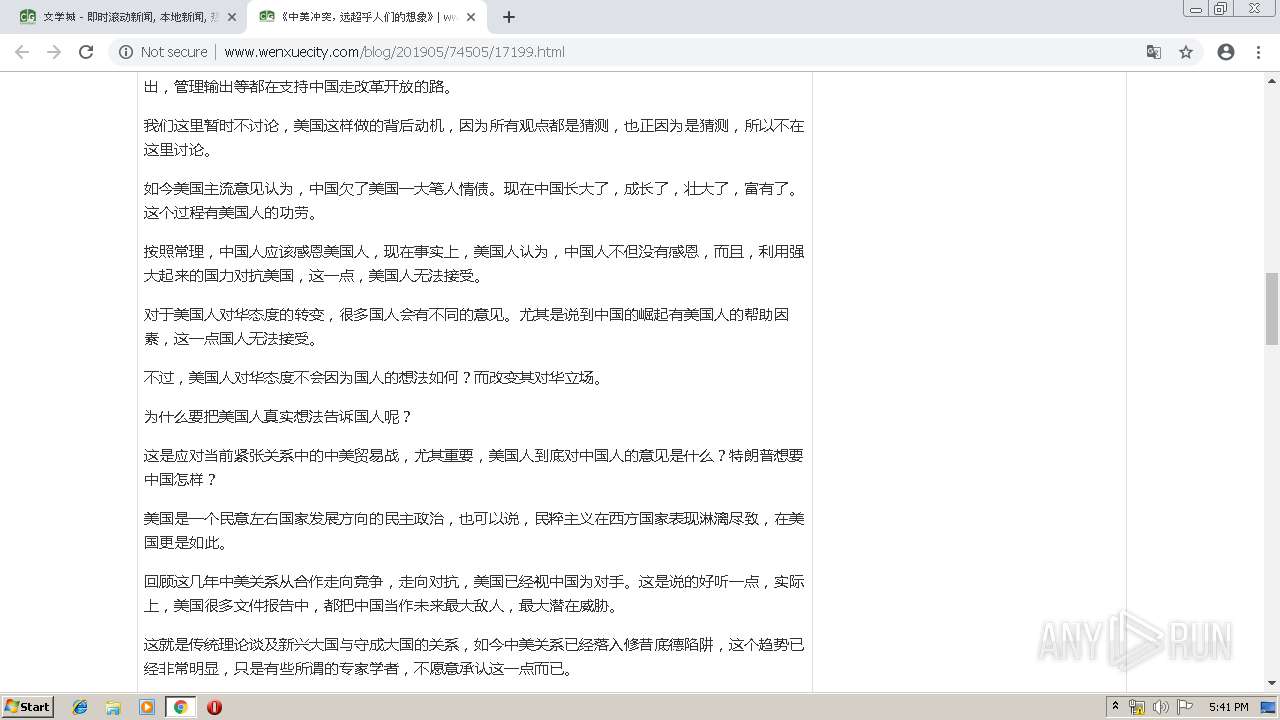Image resolution: width=1280 pixels, height=720 pixels.
Task: Restore down the Chrome window
Action: pyautogui.click(x=1221, y=9)
